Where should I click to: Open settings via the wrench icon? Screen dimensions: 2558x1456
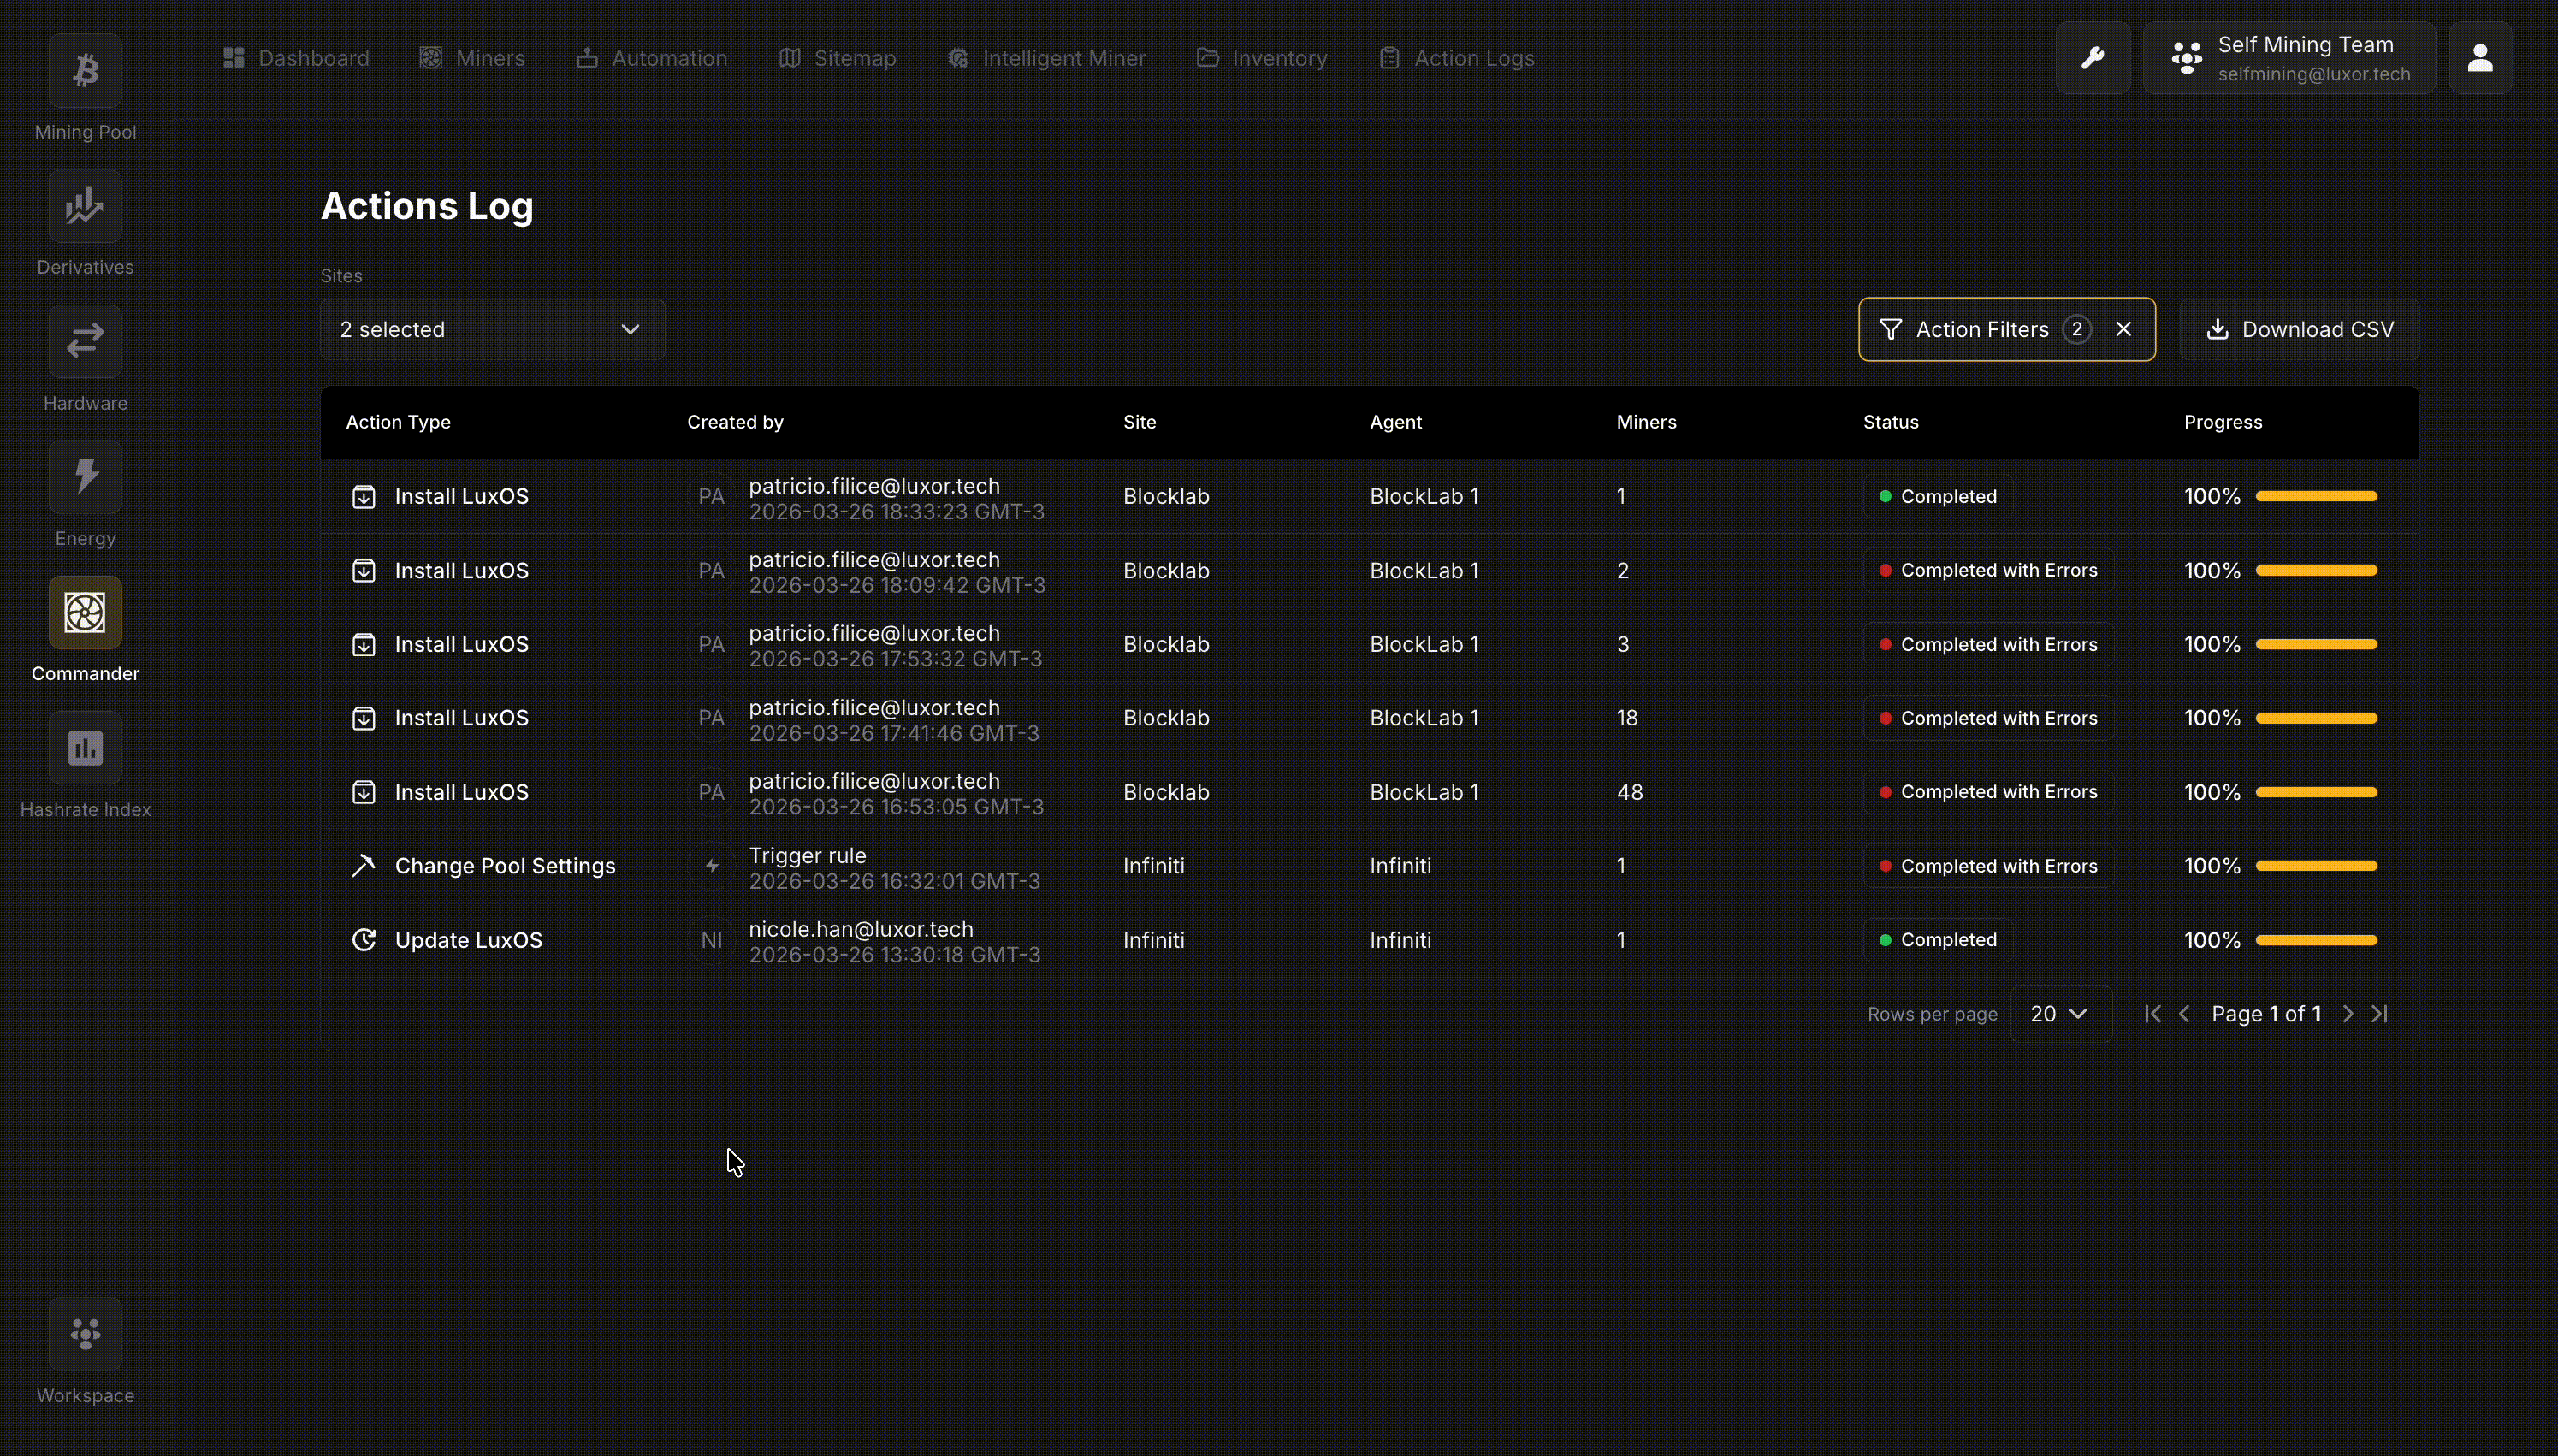(x=2093, y=57)
